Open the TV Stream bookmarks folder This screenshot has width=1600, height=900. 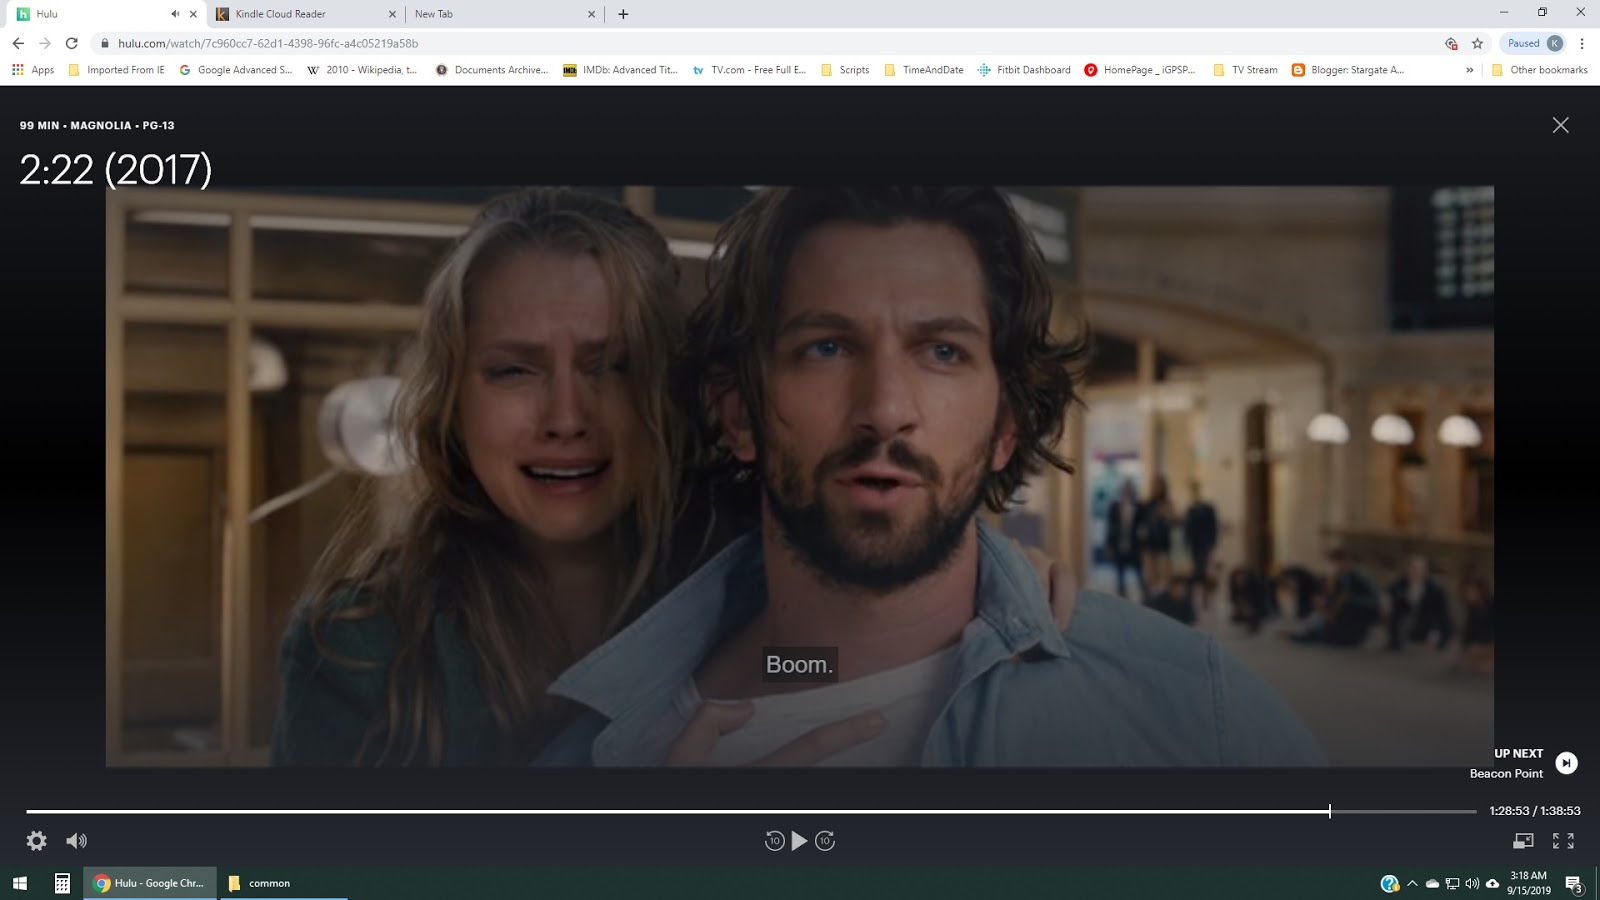coord(1245,70)
